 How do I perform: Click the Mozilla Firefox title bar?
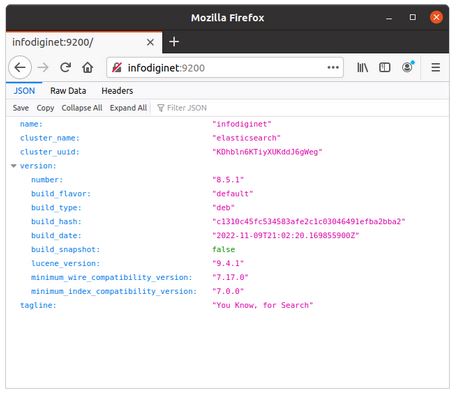coord(227,18)
